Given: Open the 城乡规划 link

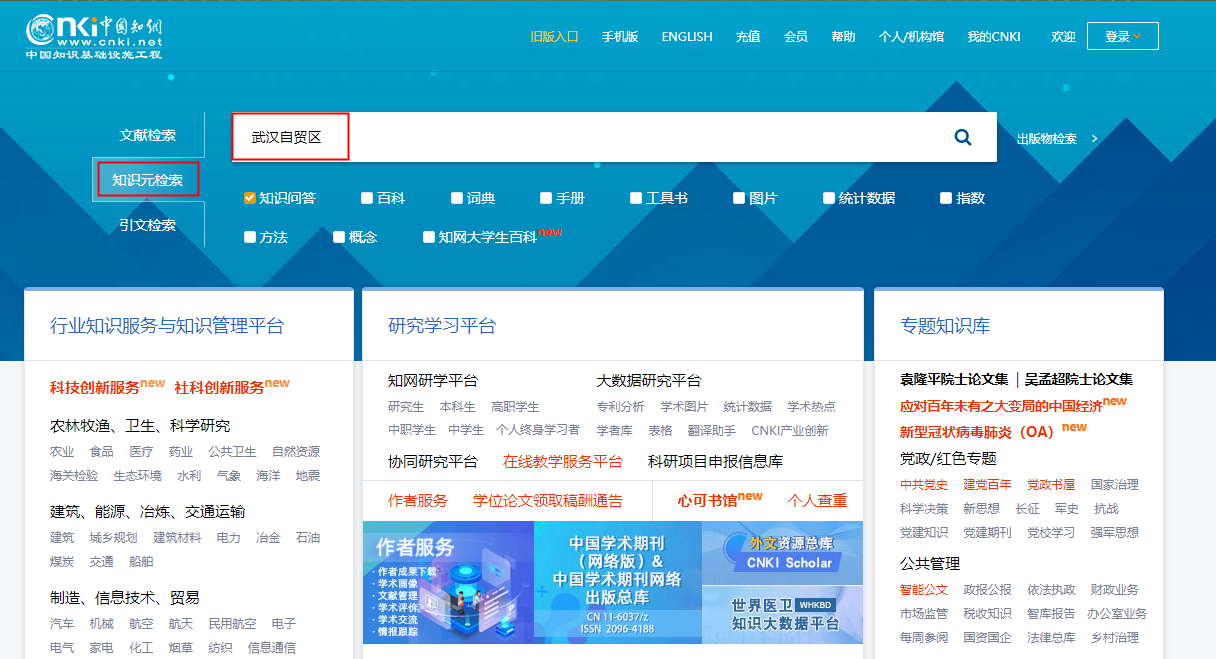Looking at the screenshot, I should click(x=113, y=537).
